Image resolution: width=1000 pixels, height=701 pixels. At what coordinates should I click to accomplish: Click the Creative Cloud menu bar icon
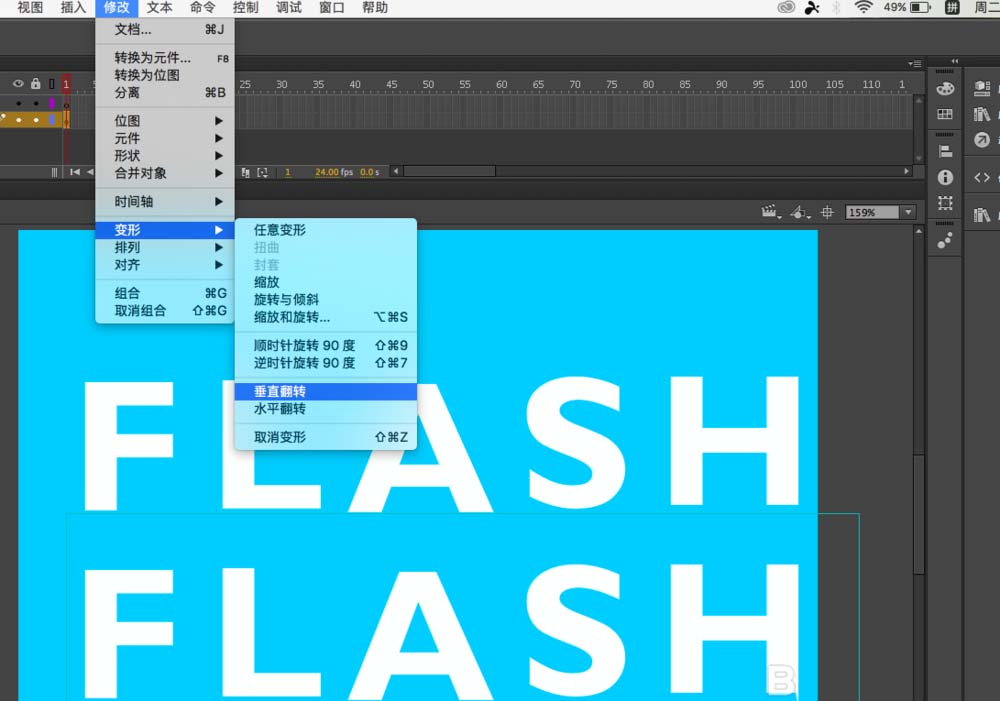[x=786, y=8]
